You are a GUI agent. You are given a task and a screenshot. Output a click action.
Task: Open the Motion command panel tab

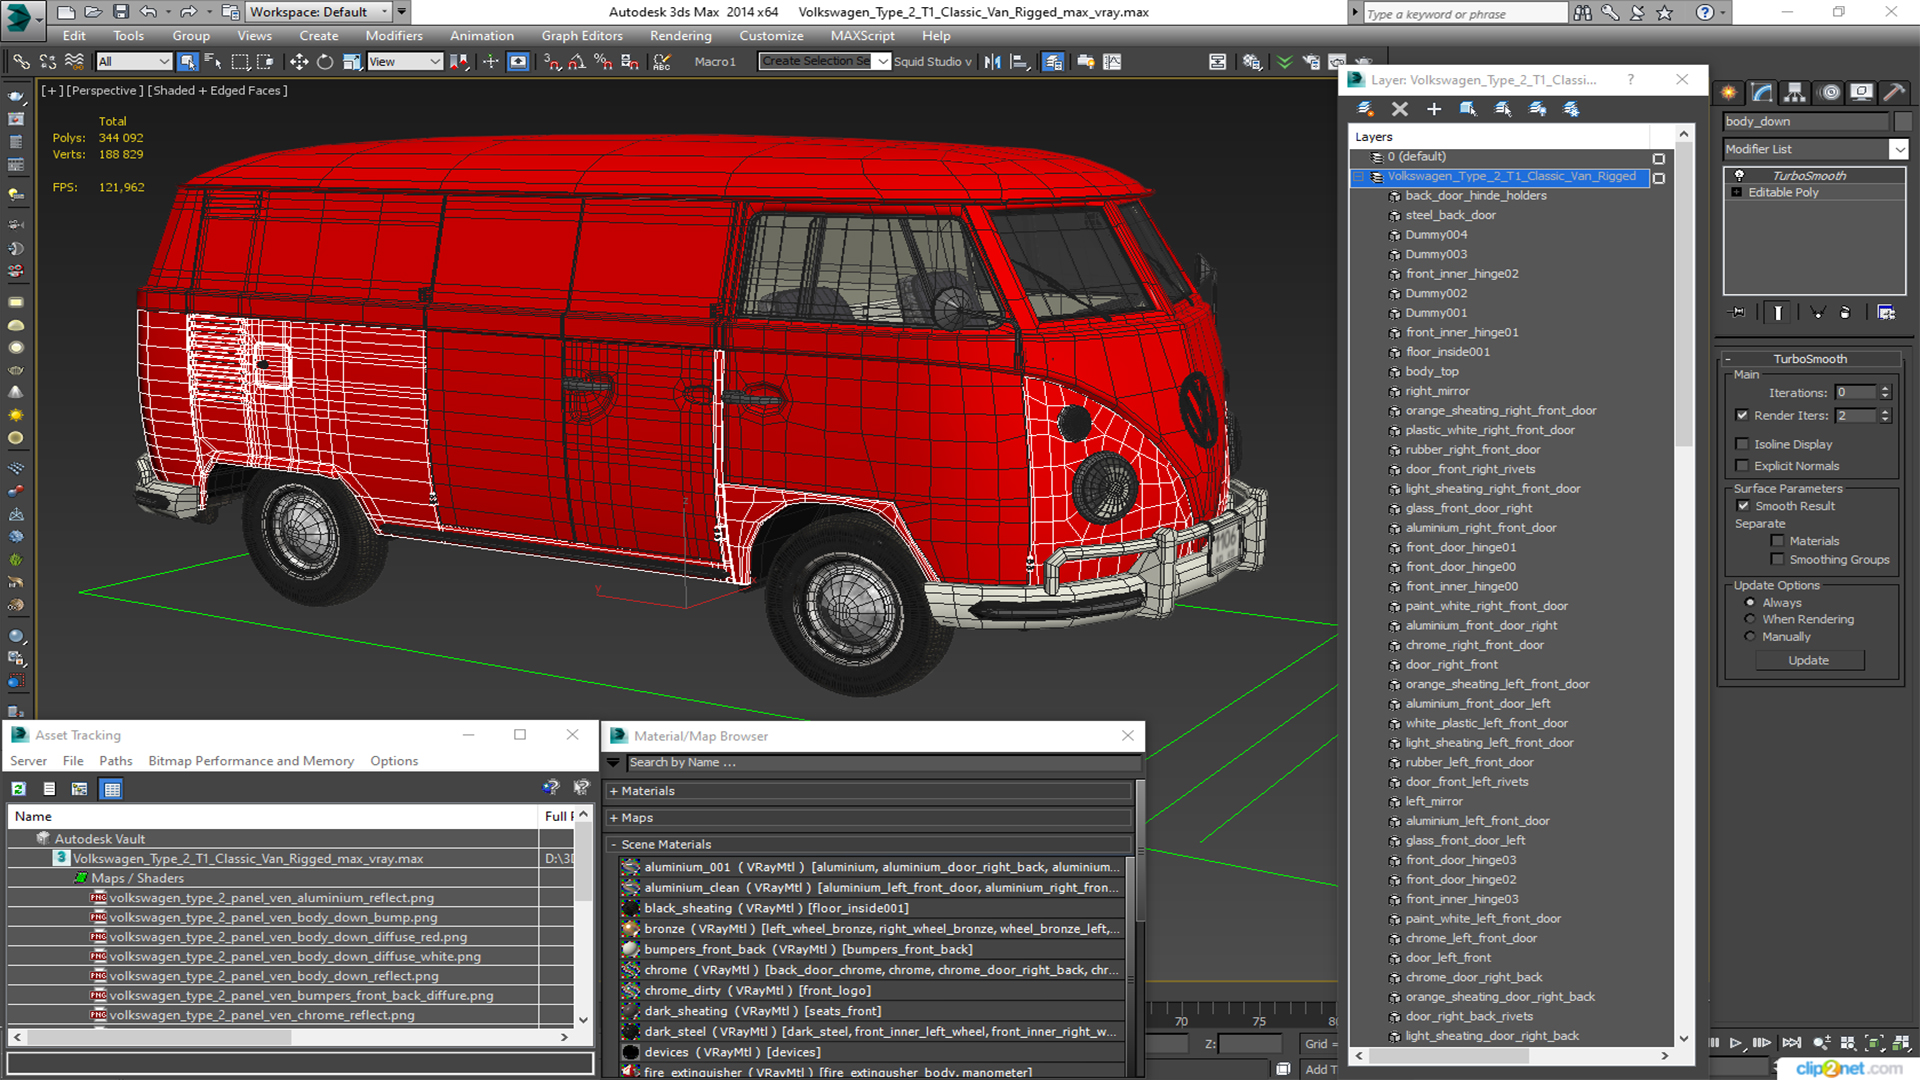(x=1829, y=92)
